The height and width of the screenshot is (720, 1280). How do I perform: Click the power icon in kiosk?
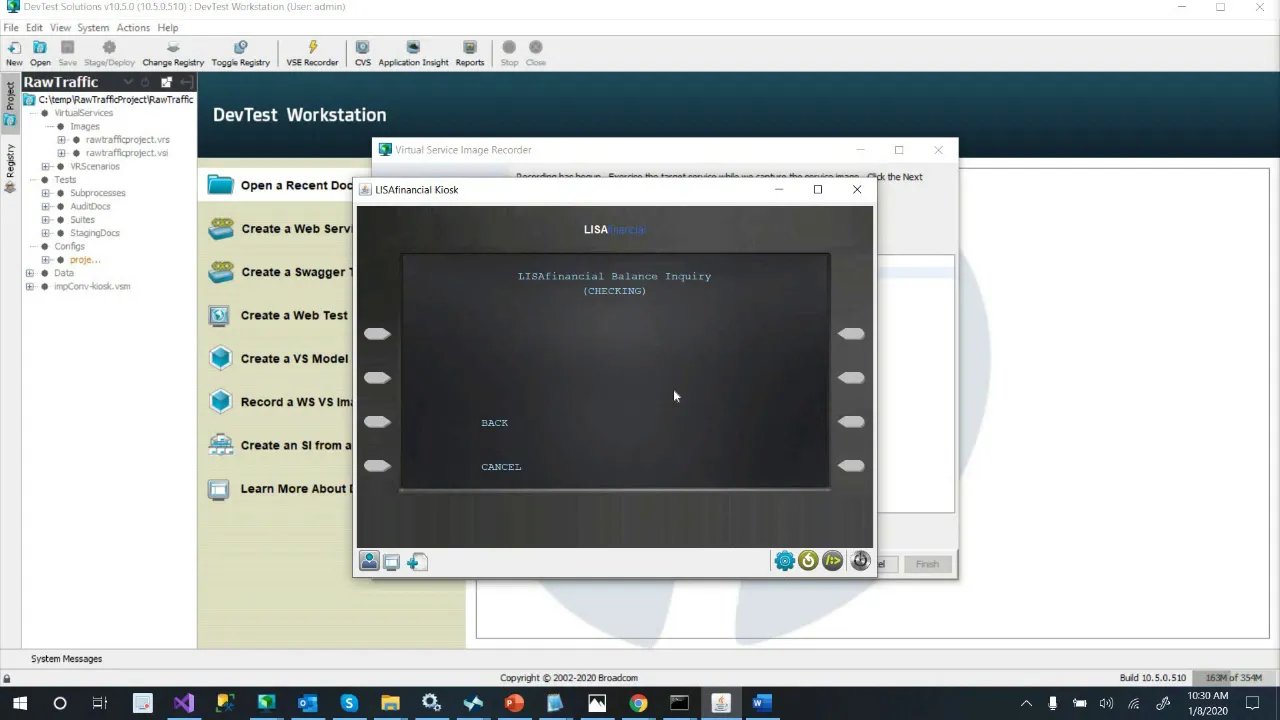click(860, 561)
